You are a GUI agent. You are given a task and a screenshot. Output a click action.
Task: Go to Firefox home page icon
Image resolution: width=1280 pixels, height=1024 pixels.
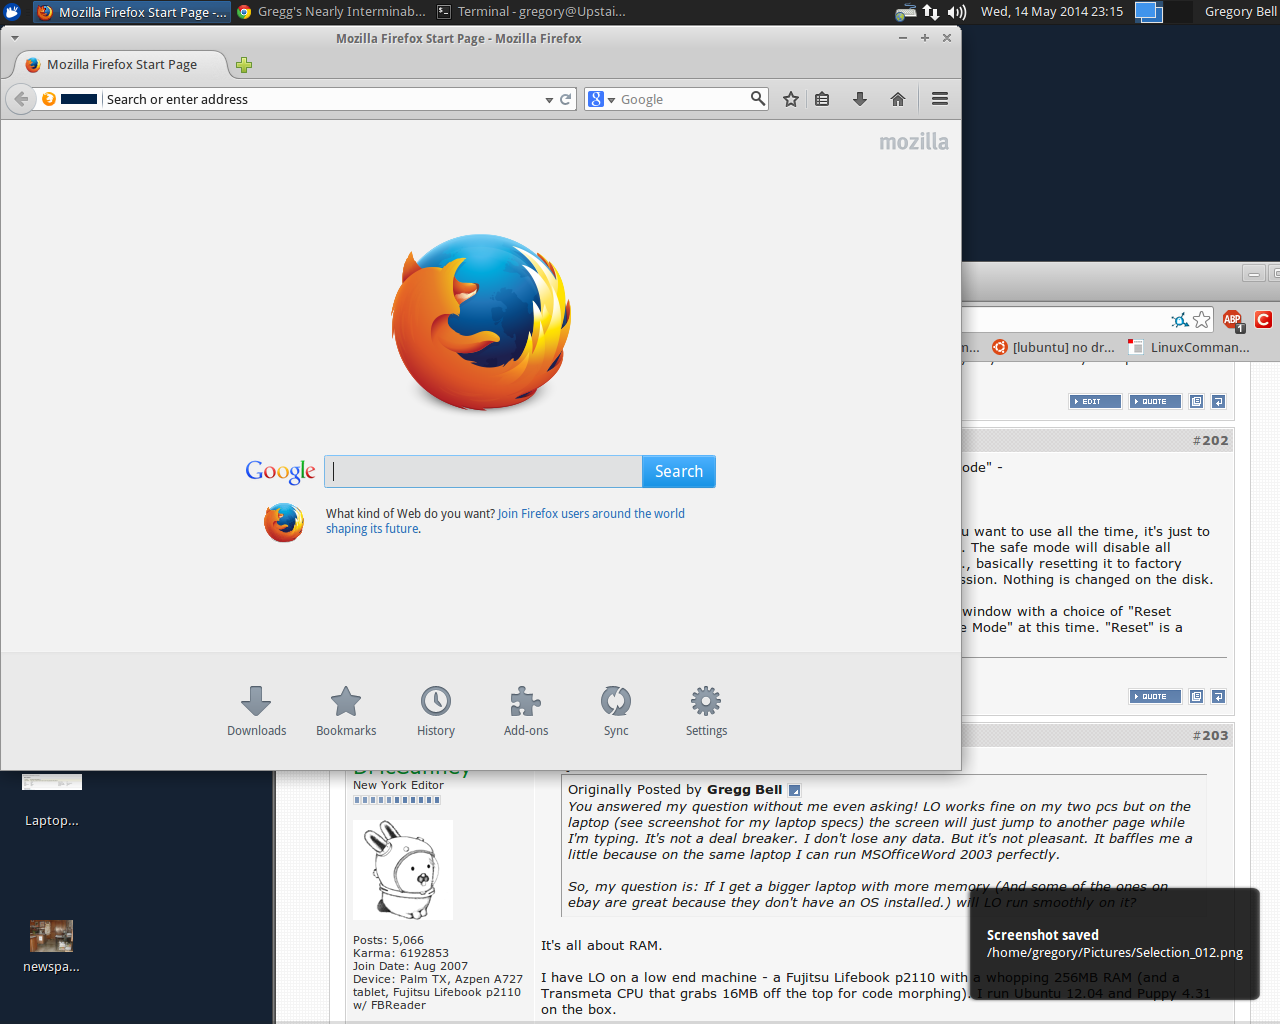click(x=898, y=99)
